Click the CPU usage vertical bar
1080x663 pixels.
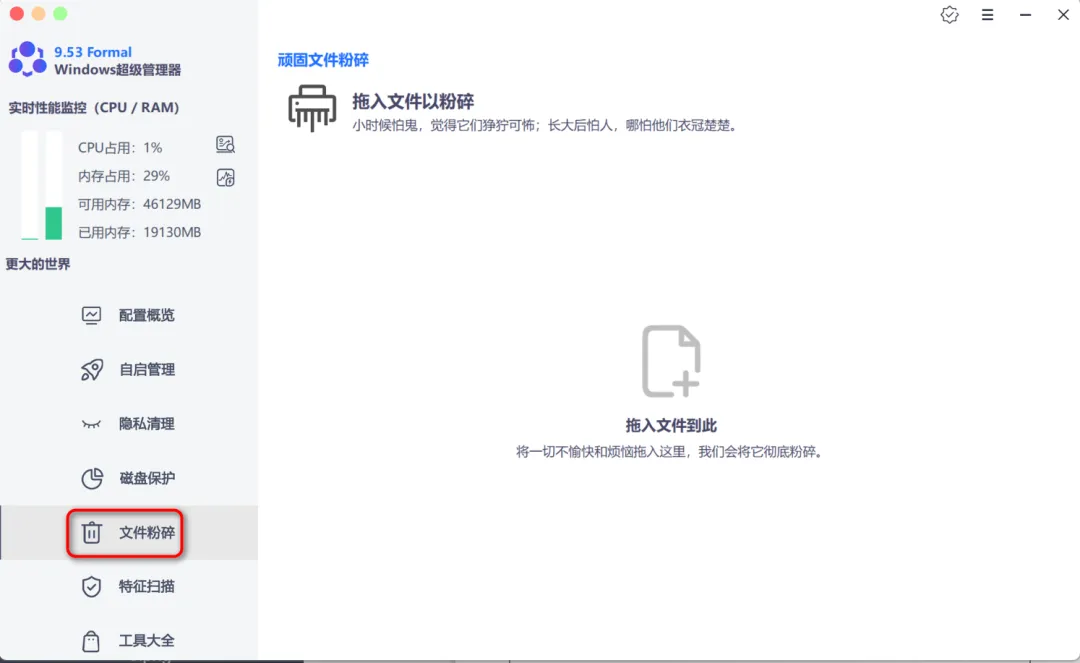pos(30,185)
